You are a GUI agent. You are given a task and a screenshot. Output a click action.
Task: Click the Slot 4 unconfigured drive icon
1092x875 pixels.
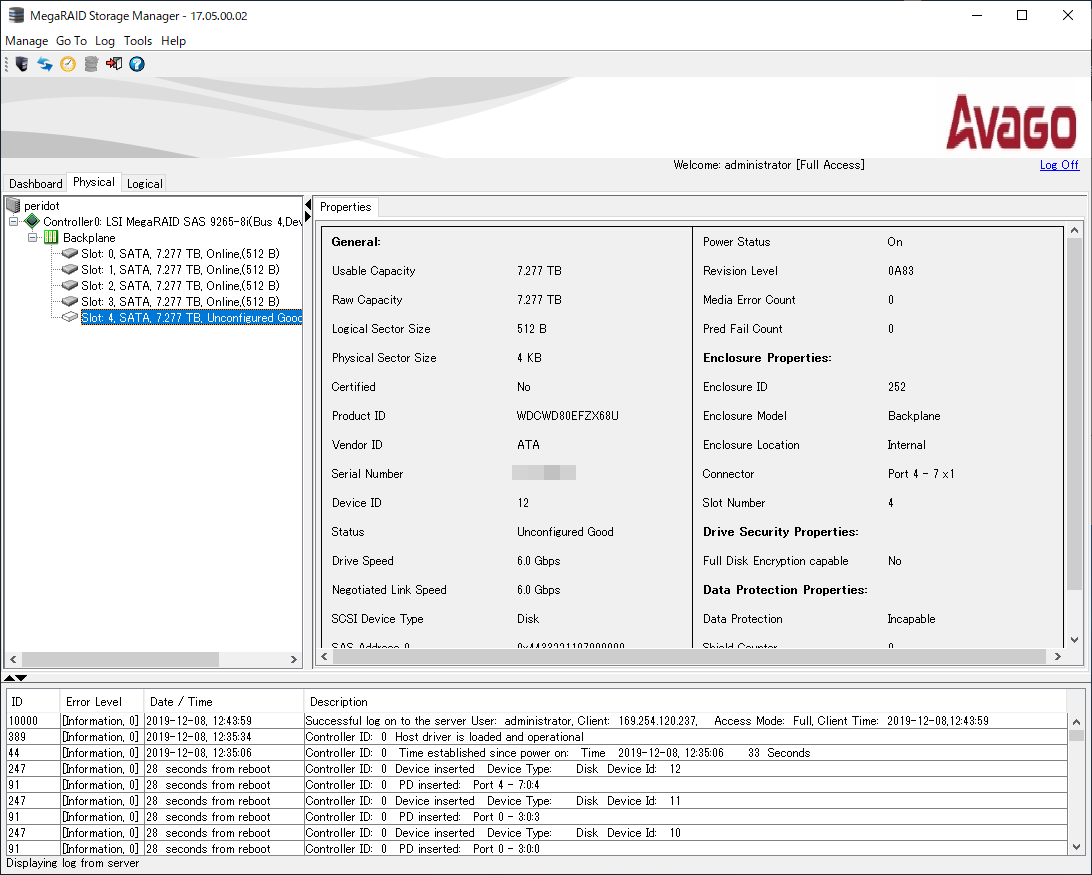pos(70,317)
